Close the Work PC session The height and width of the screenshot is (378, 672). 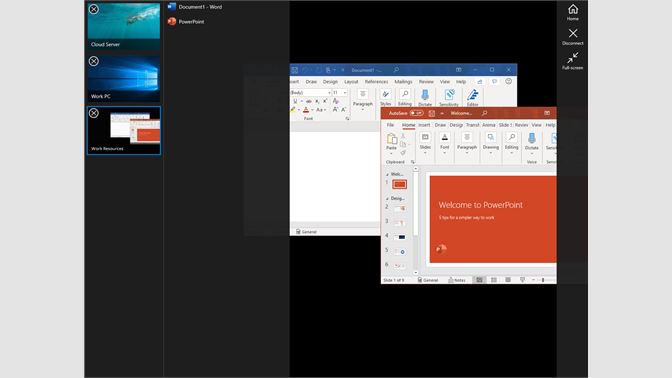click(x=93, y=61)
